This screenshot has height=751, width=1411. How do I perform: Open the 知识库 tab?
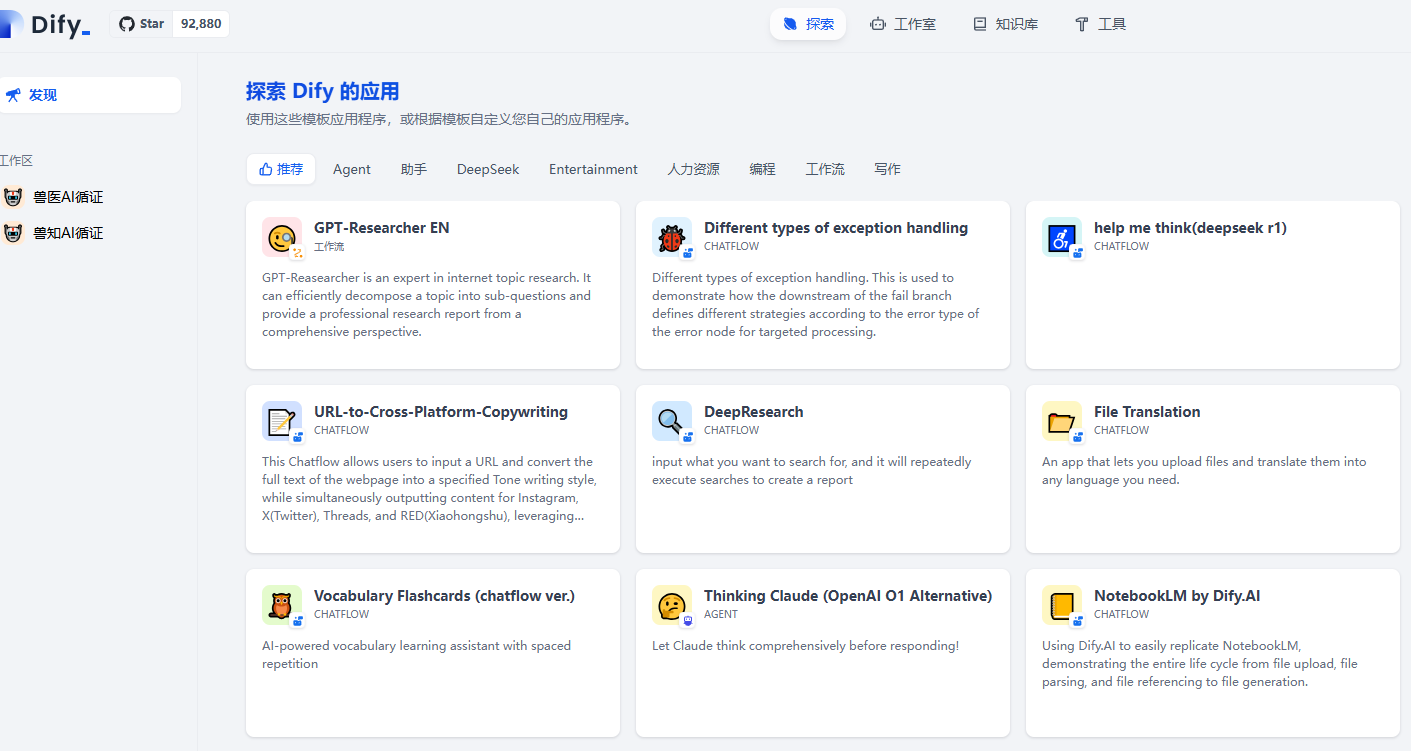[x=1006, y=24]
